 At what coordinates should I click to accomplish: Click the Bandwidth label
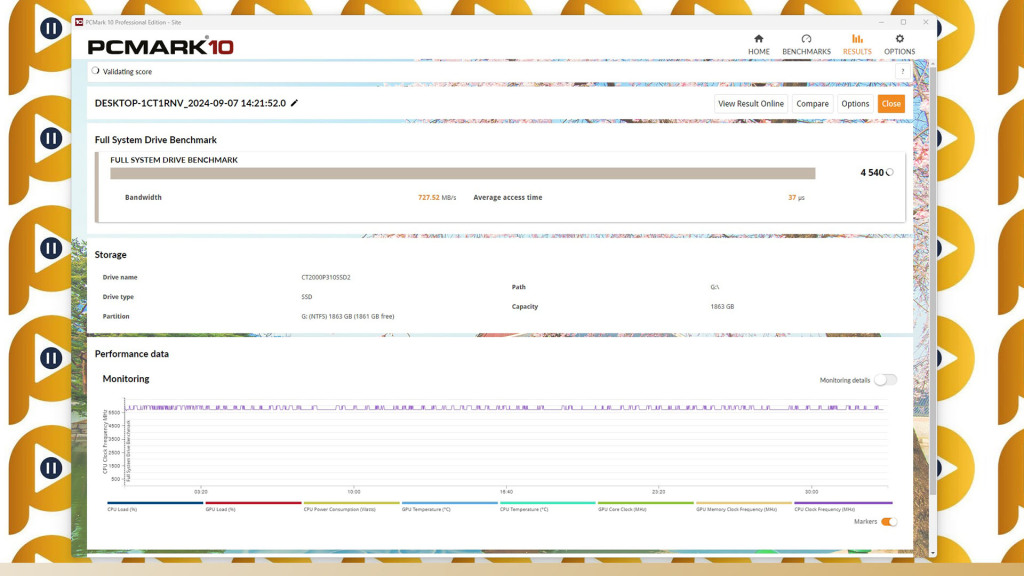(143, 197)
